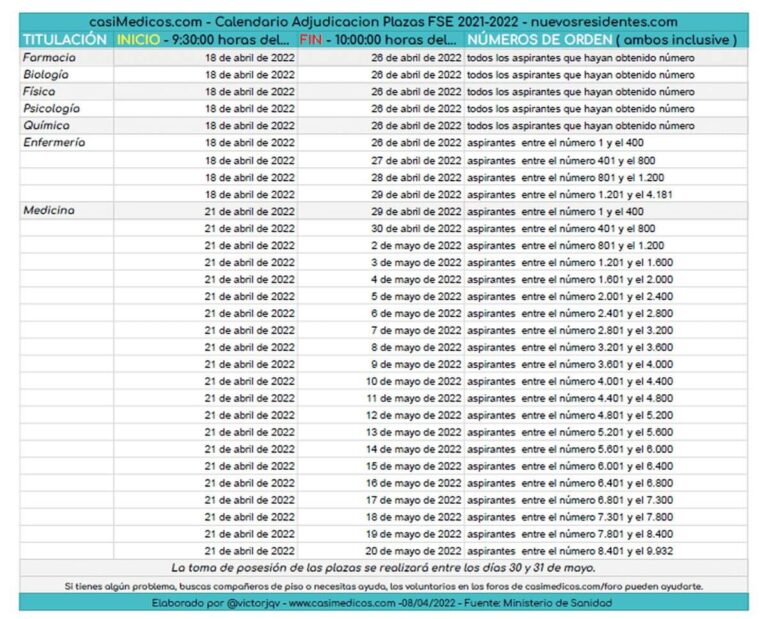Click the end date 28 de abril de 2022

416,178
